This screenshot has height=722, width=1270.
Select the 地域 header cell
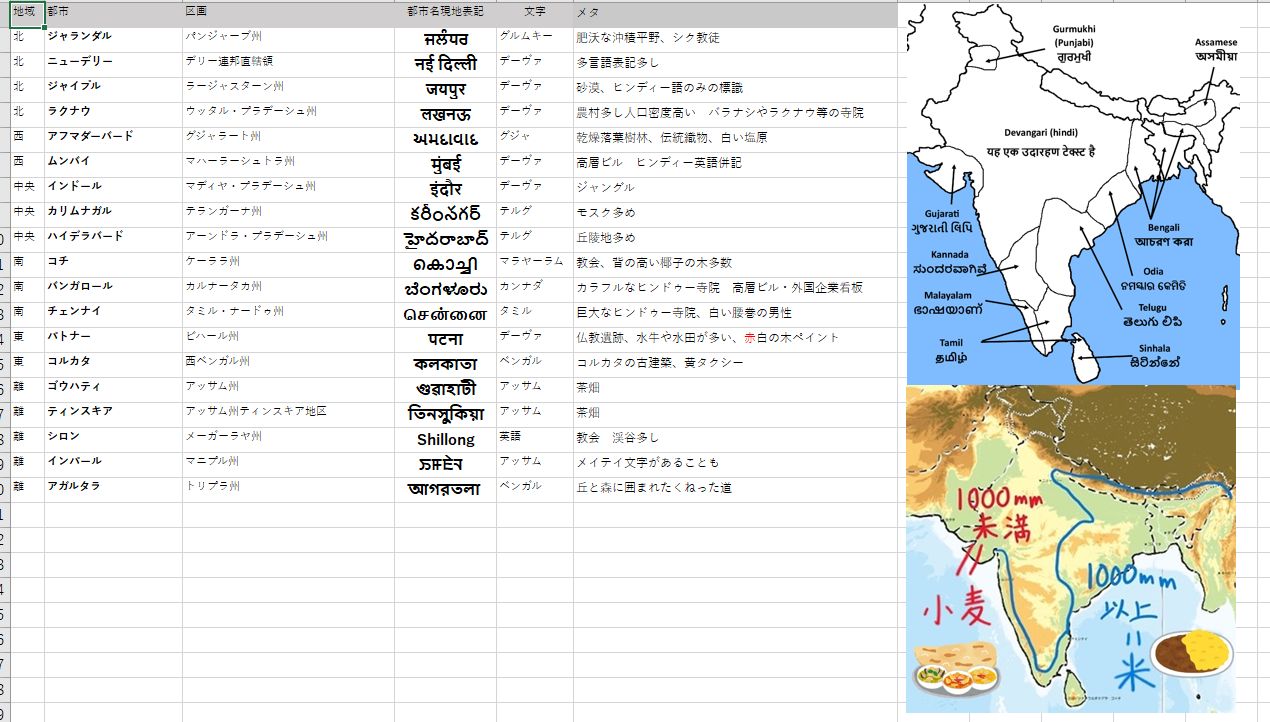tap(27, 14)
